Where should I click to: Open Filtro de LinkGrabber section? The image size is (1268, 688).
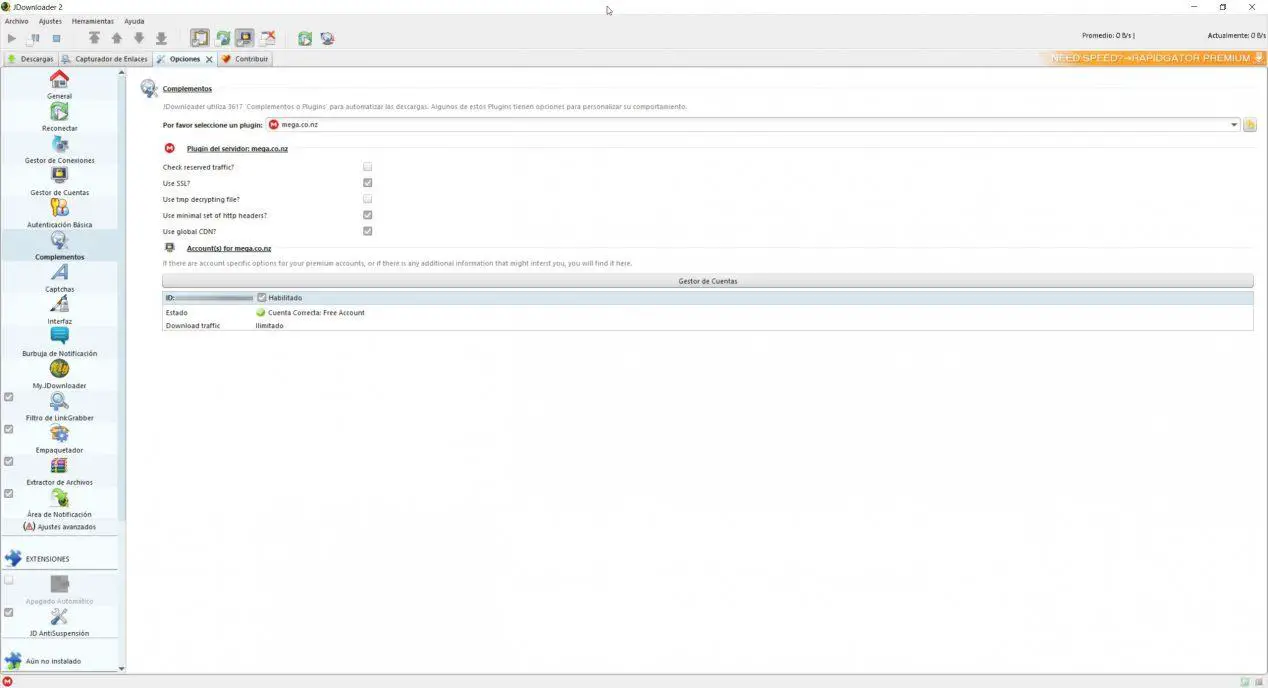[x=59, y=406]
